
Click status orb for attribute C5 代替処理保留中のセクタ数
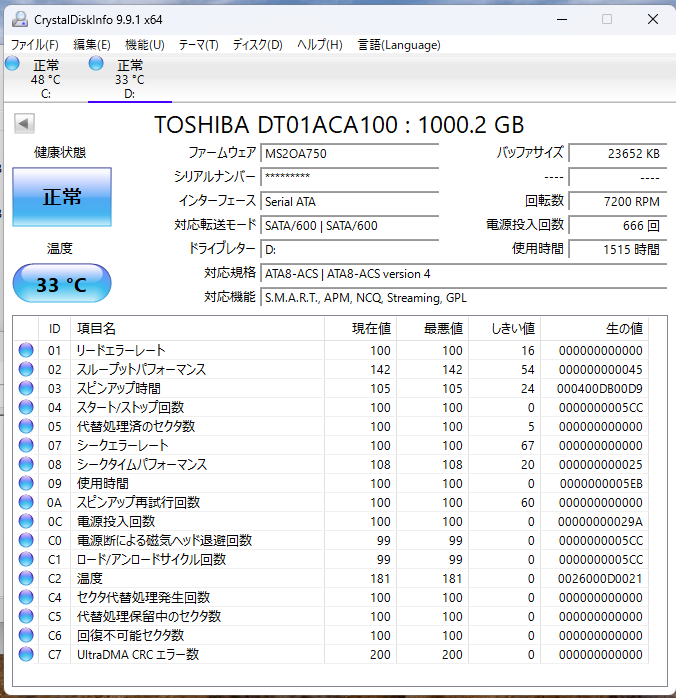pos(26,617)
